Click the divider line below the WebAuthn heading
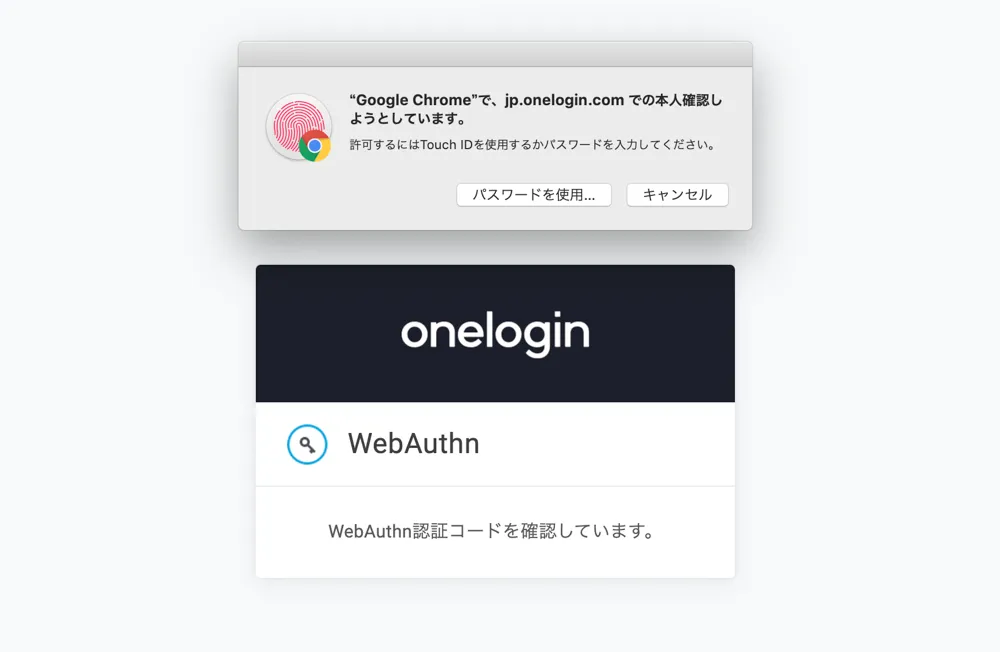Image resolution: width=1000 pixels, height=652 pixels. click(496, 486)
